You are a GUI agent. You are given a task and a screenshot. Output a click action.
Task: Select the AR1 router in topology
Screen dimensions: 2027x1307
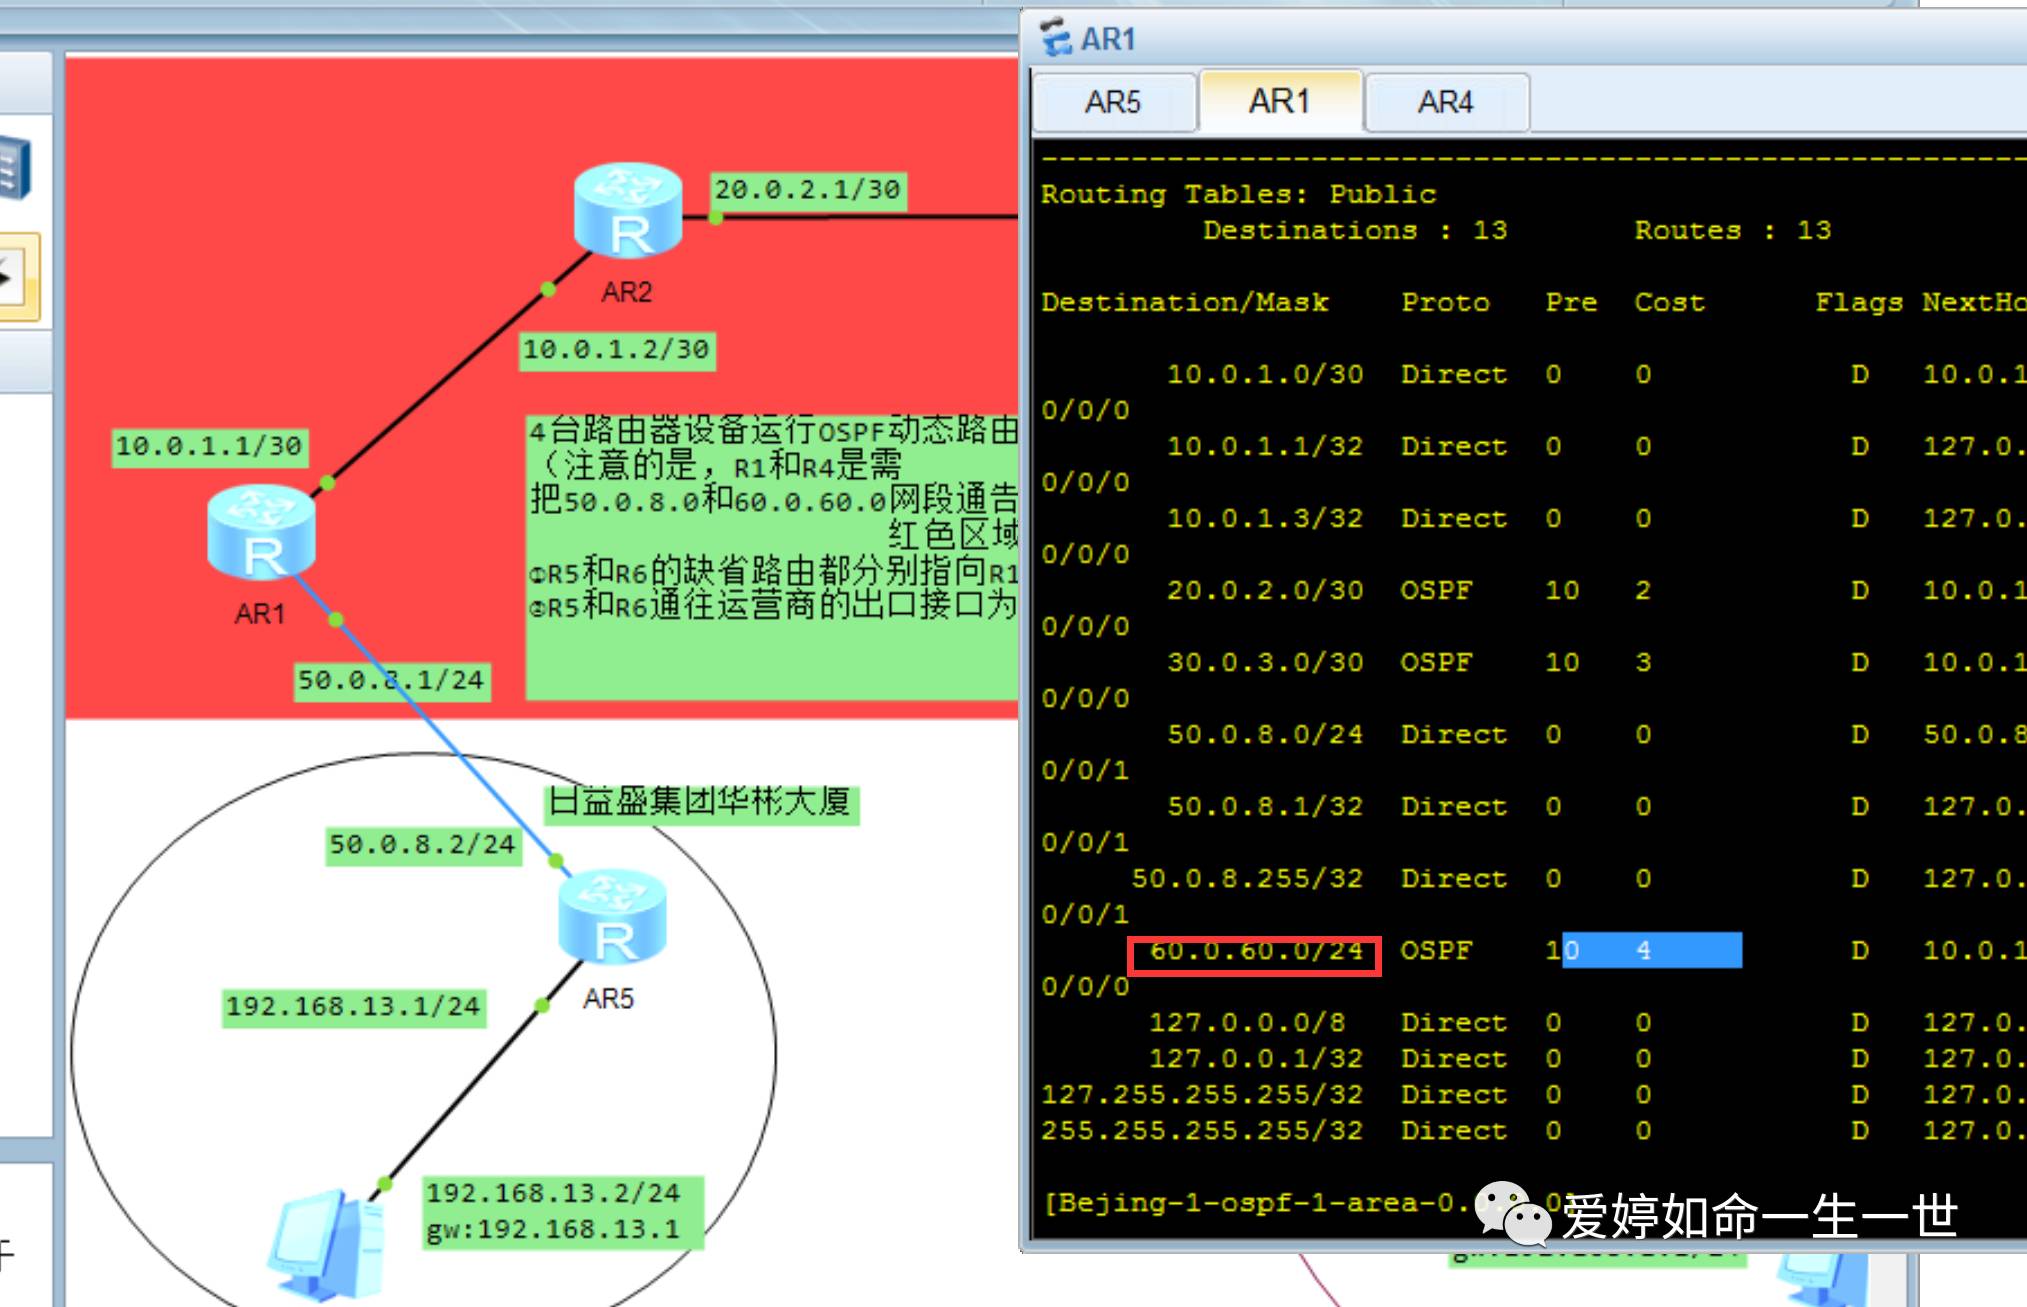(261, 532)
